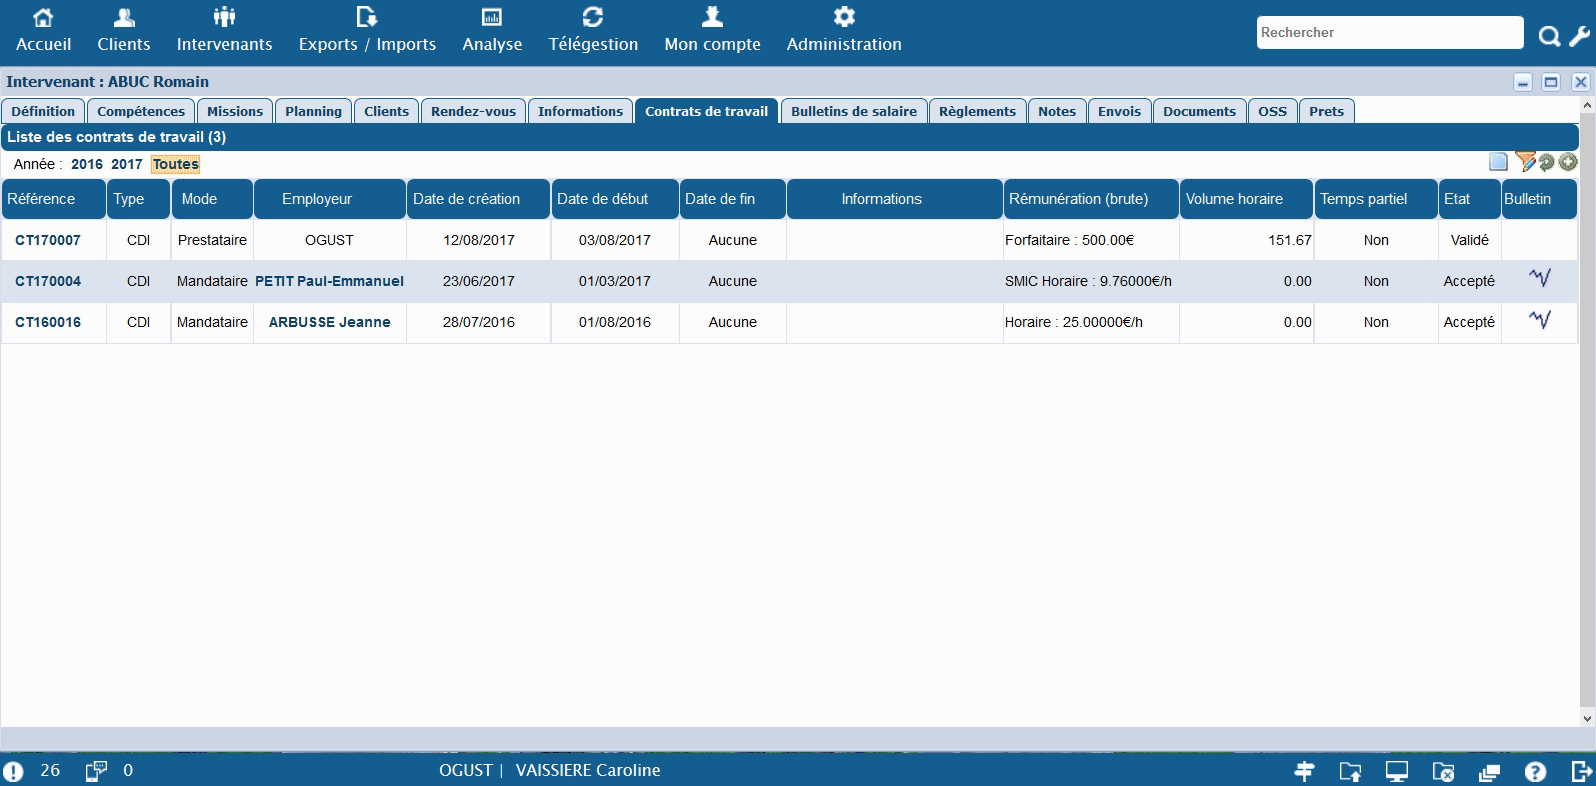
Task: Open bulletin chart icon for CT170004
Action: [x=1540, y=279]
